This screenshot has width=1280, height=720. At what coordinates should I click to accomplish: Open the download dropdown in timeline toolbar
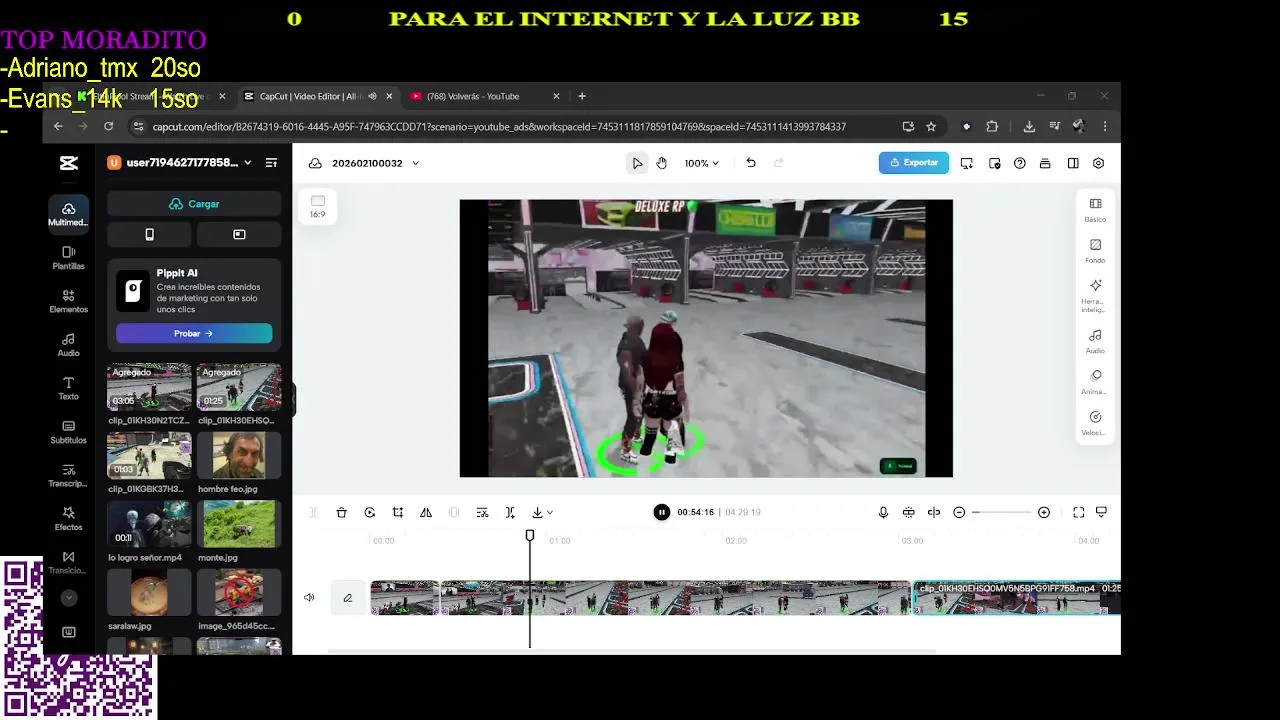[542, 513]
